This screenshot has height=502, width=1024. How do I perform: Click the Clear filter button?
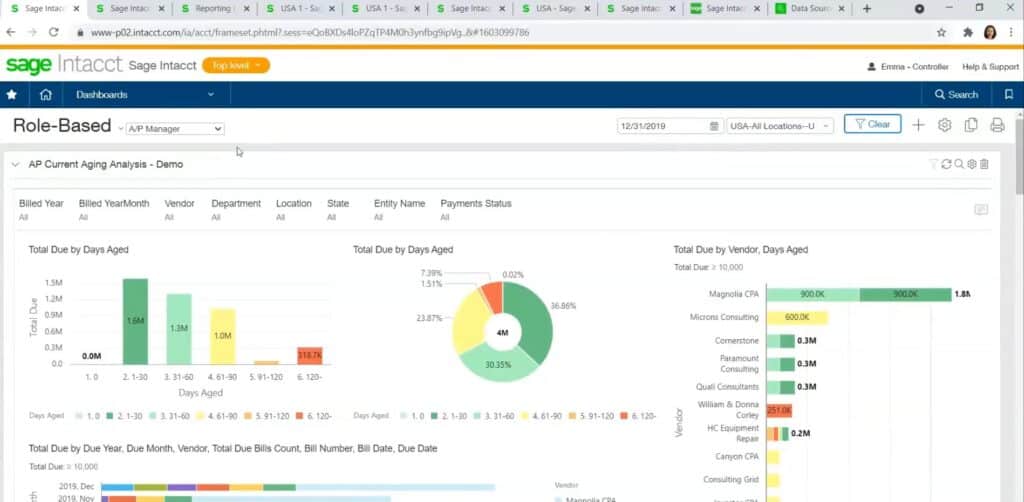tap(872, 124)
